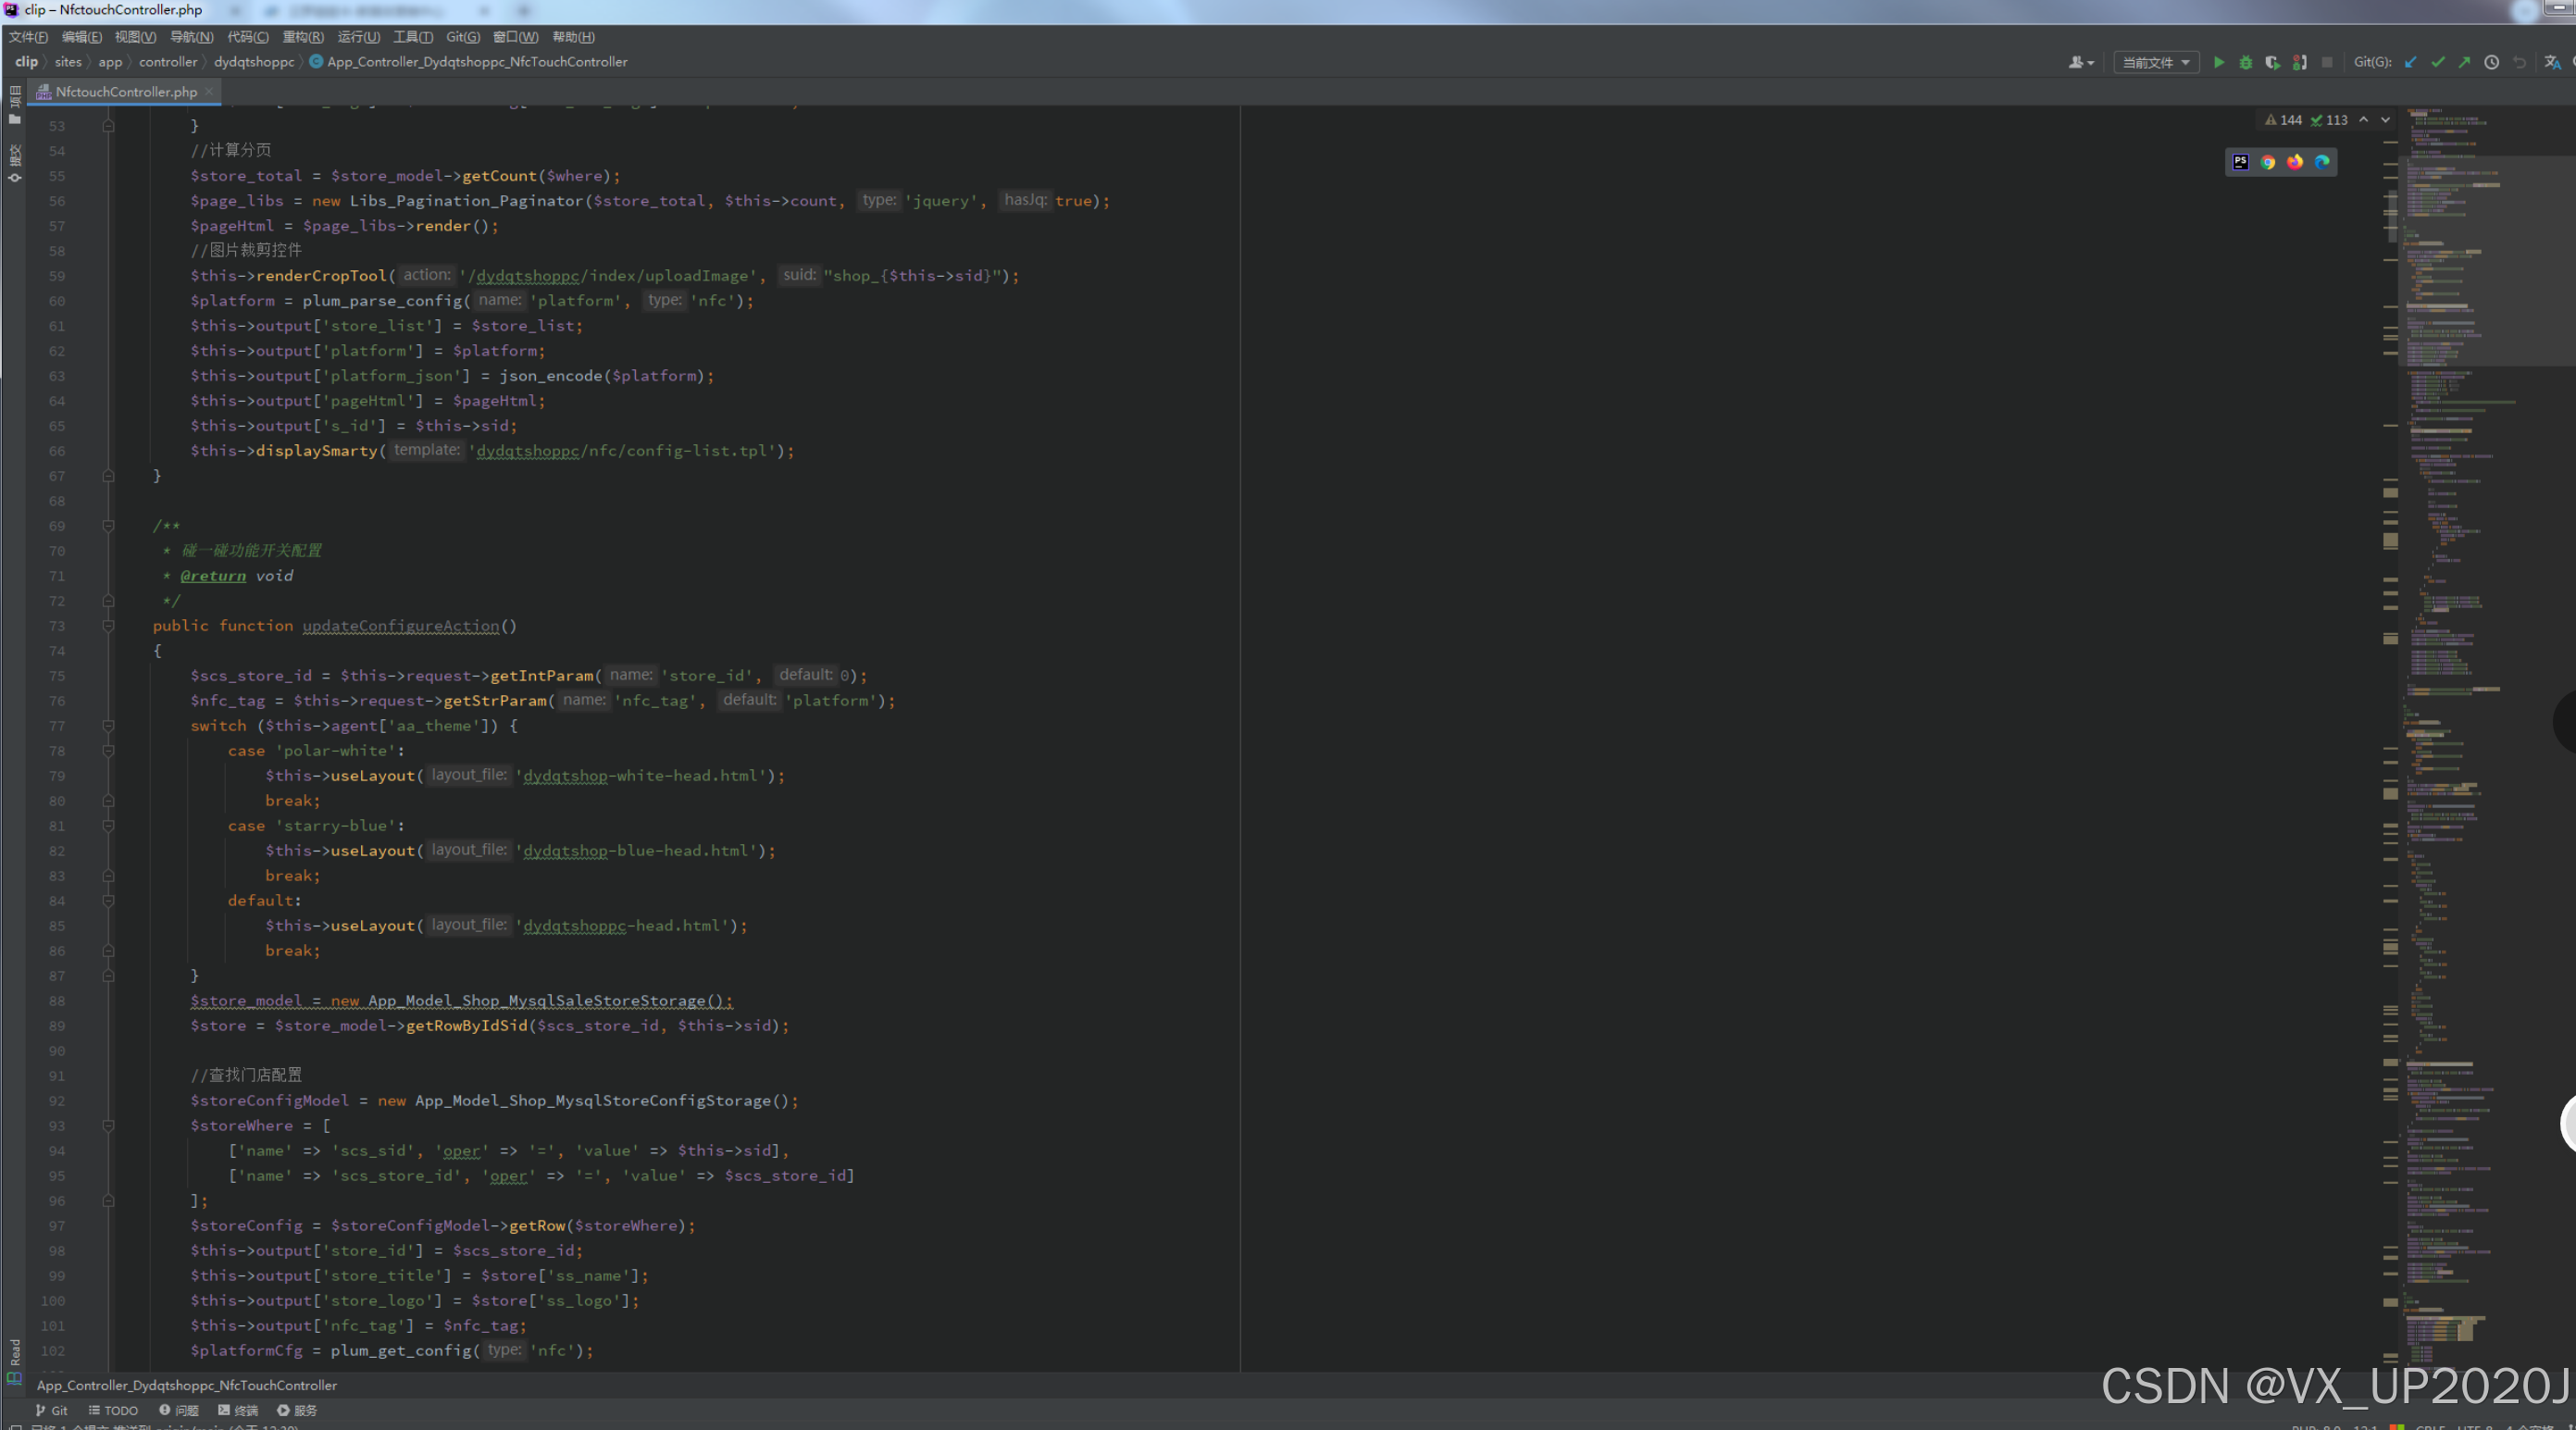
Task: Toggle the 终端 terminal tool window
Action: point(238,1410)
